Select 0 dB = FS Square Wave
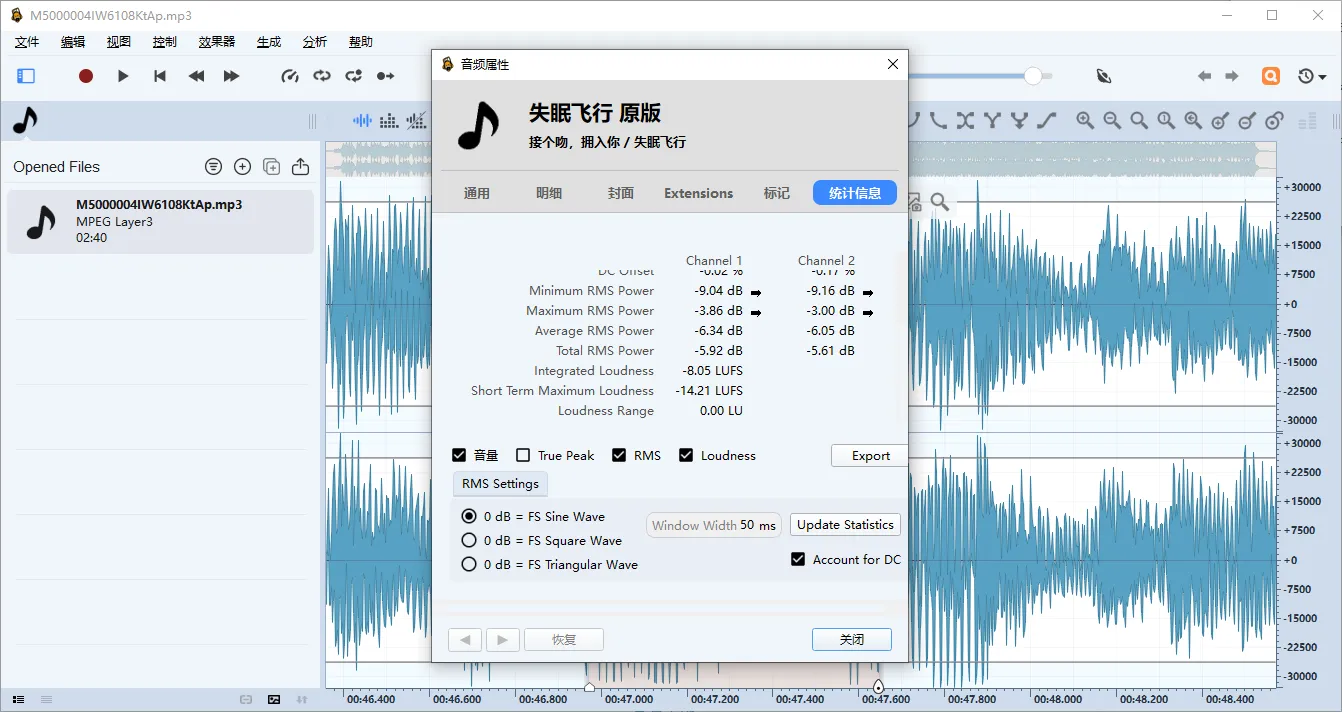This screenshot has width=1342, height=712. [469, 540]
